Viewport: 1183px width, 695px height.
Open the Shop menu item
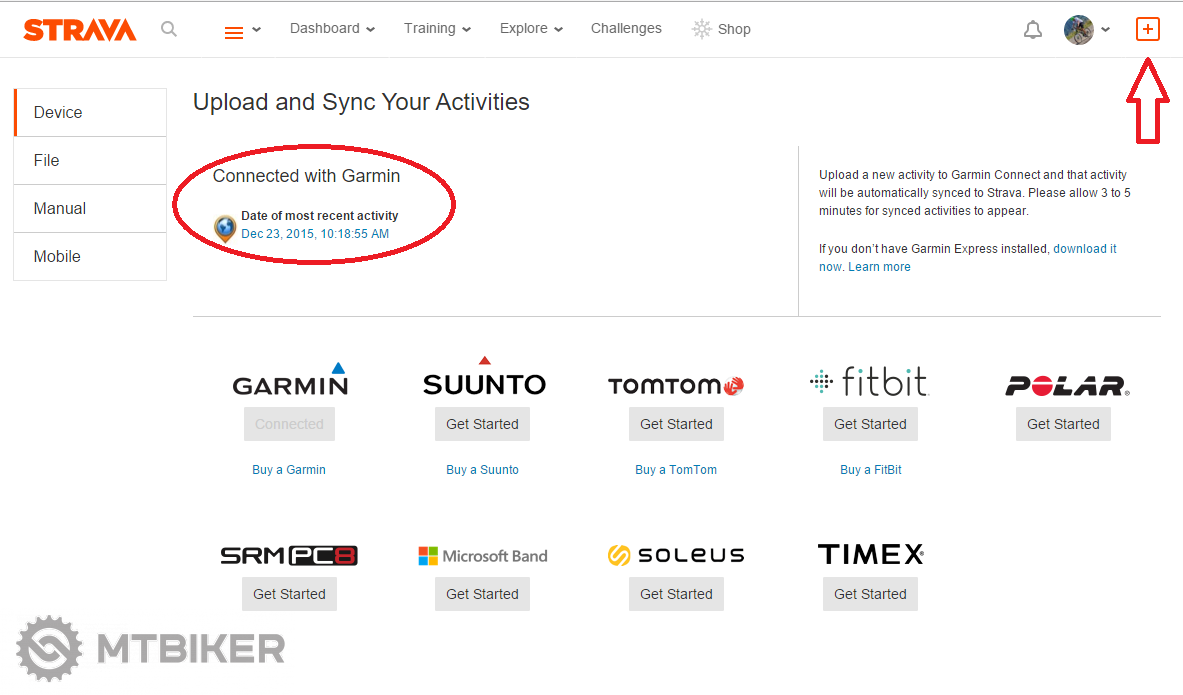(x=734, y=29)
